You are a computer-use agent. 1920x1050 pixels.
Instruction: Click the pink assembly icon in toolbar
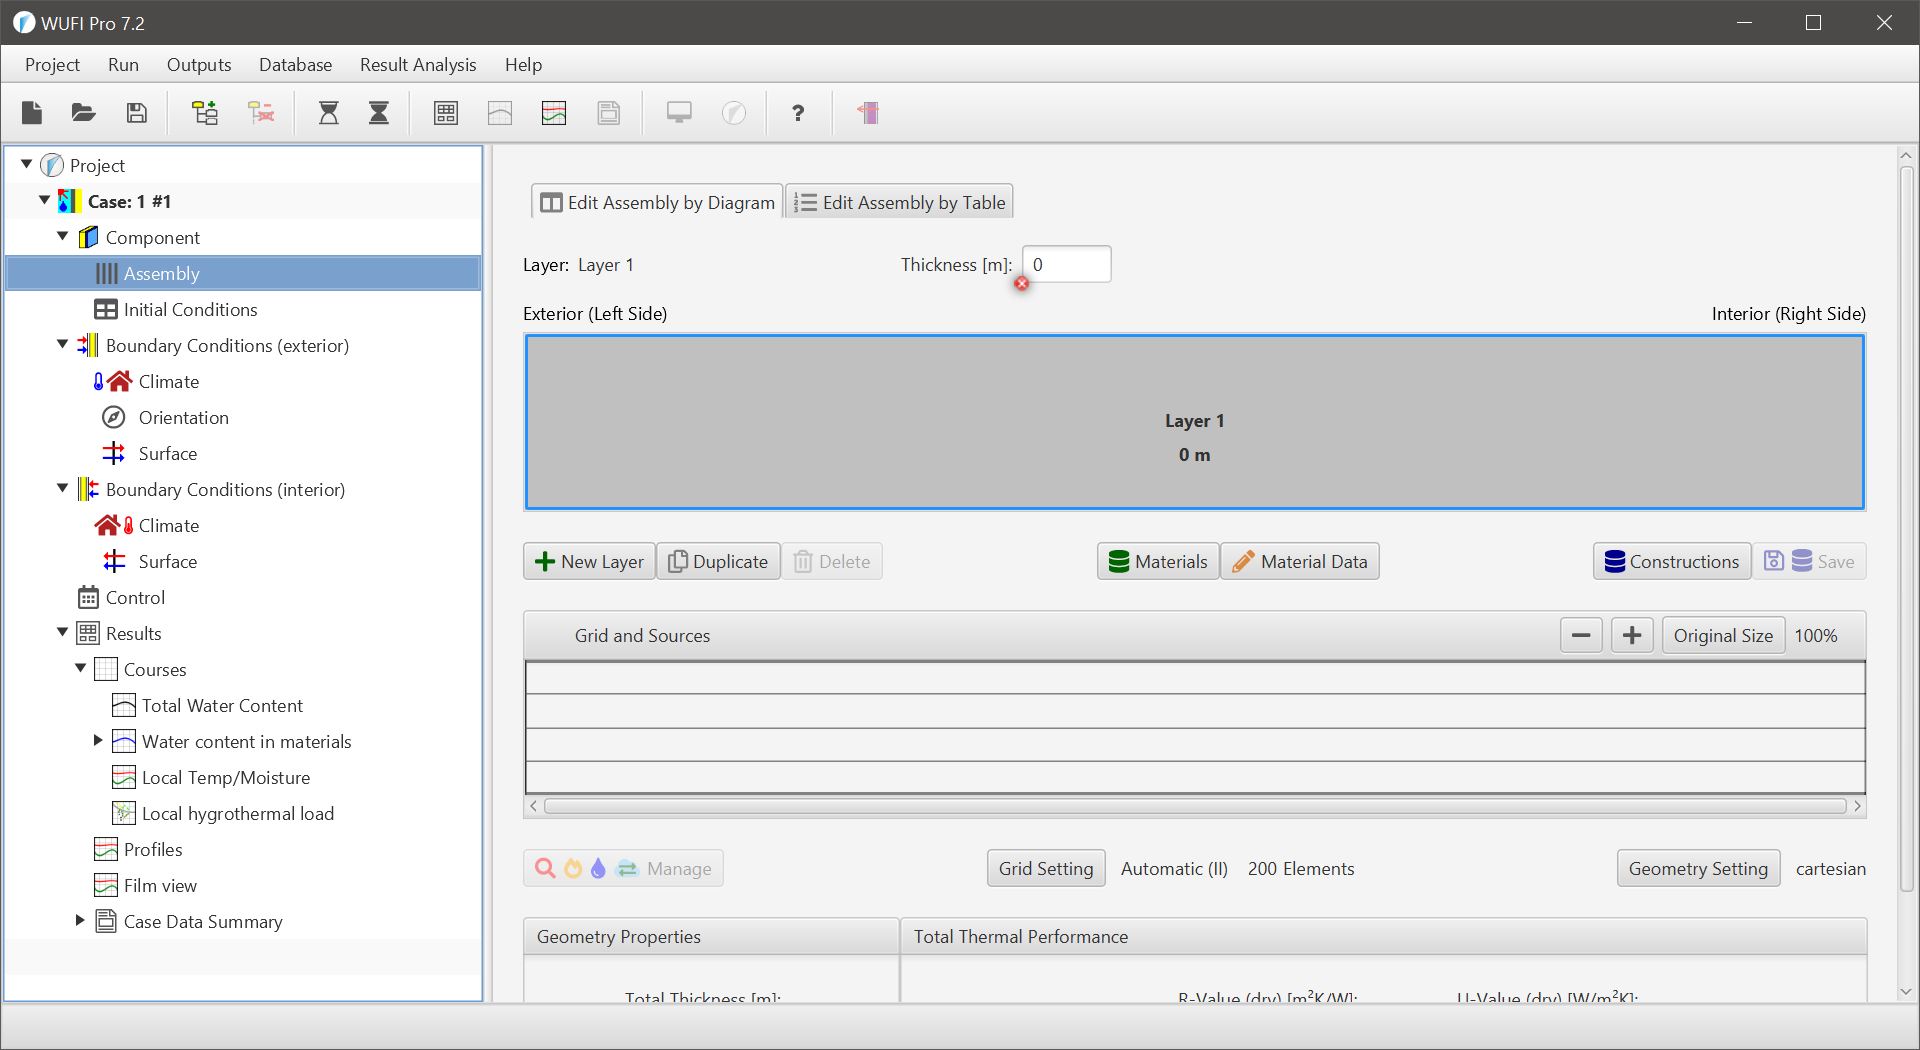point(868,113)
